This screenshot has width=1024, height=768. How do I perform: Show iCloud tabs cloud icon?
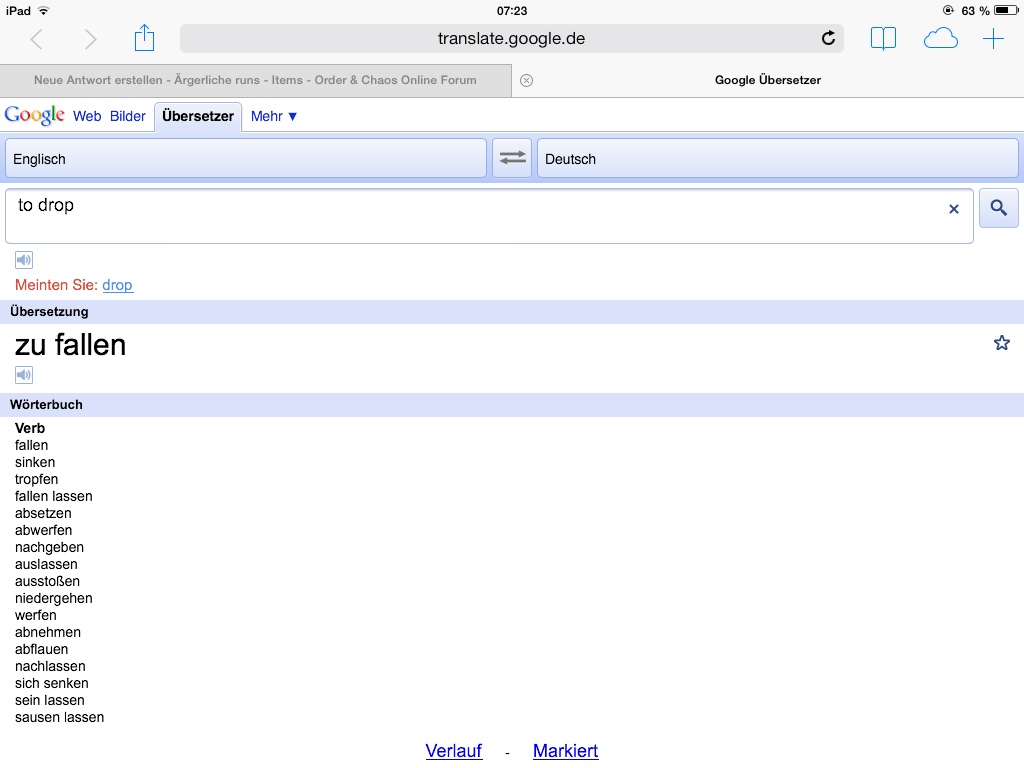tap(940, 39)
